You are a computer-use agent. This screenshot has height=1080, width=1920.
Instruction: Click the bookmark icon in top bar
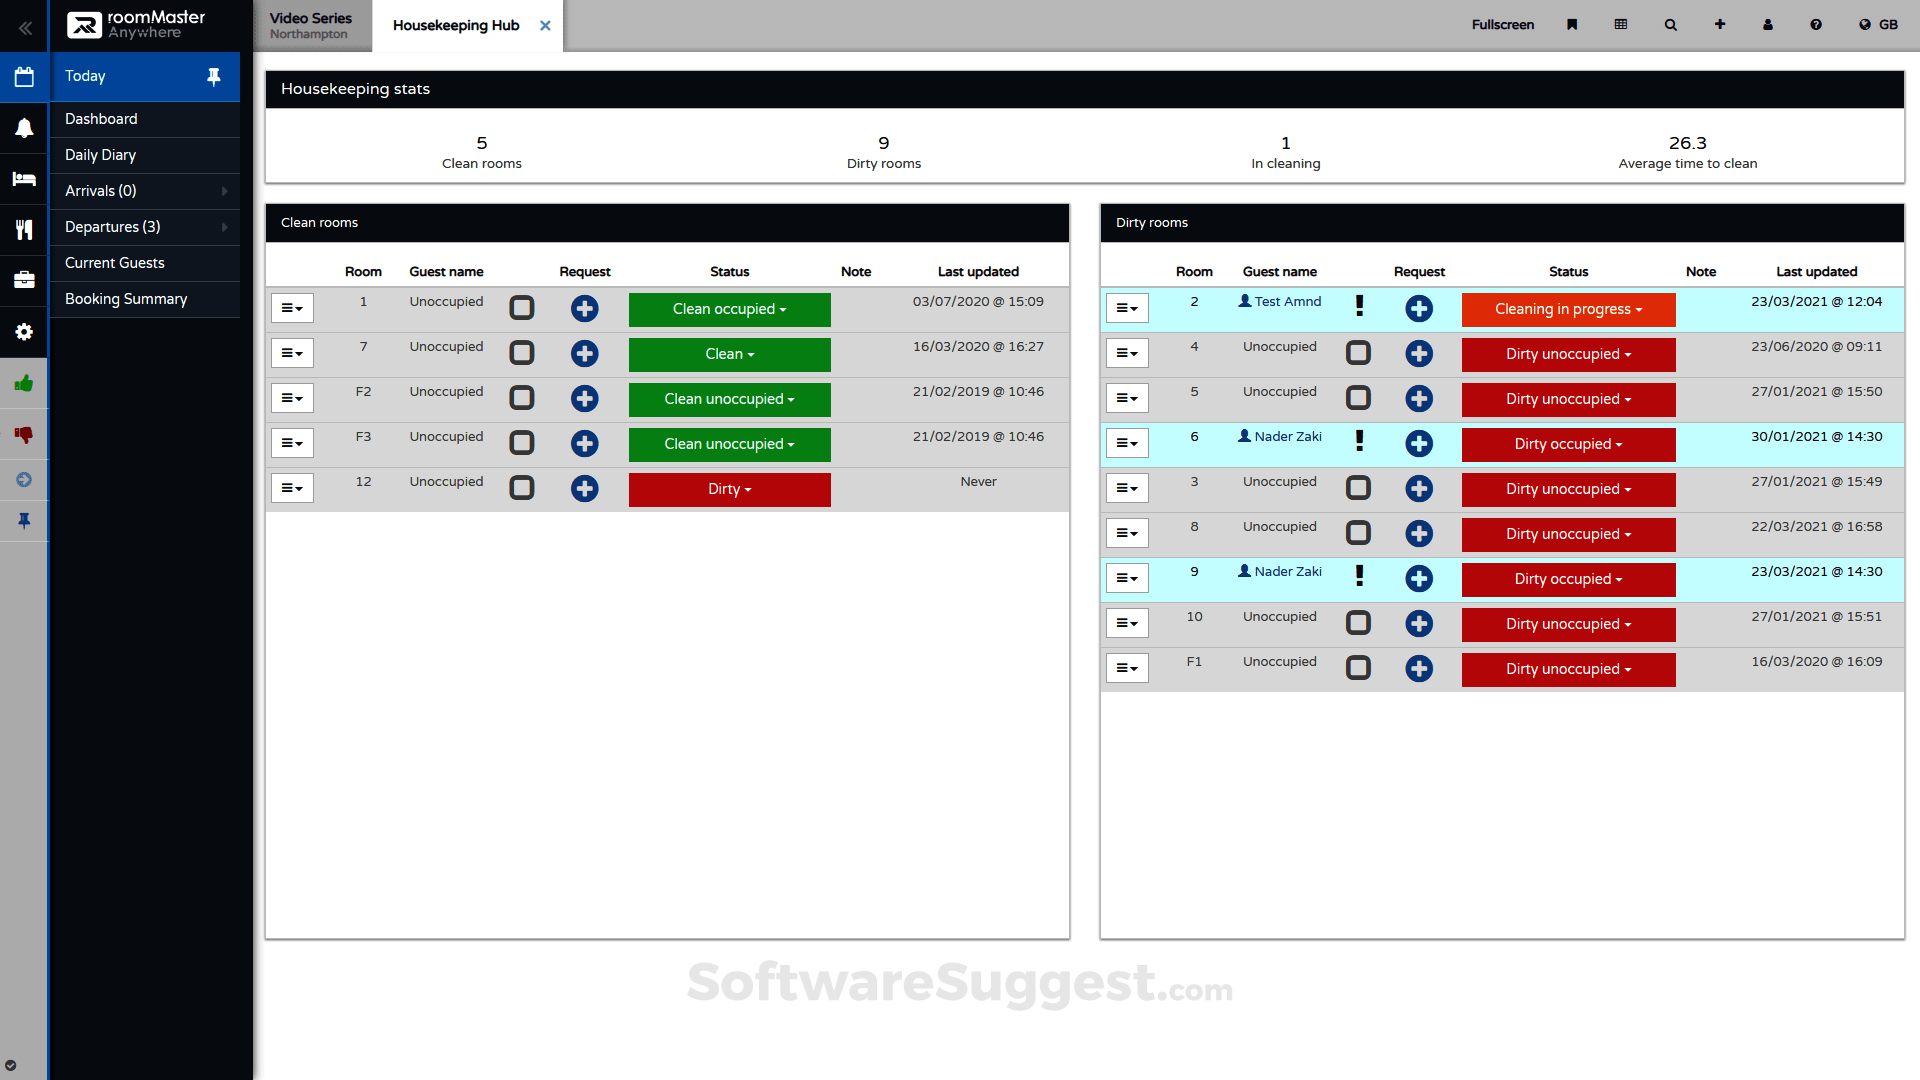pyautogui.click(x=1572, y=25)
